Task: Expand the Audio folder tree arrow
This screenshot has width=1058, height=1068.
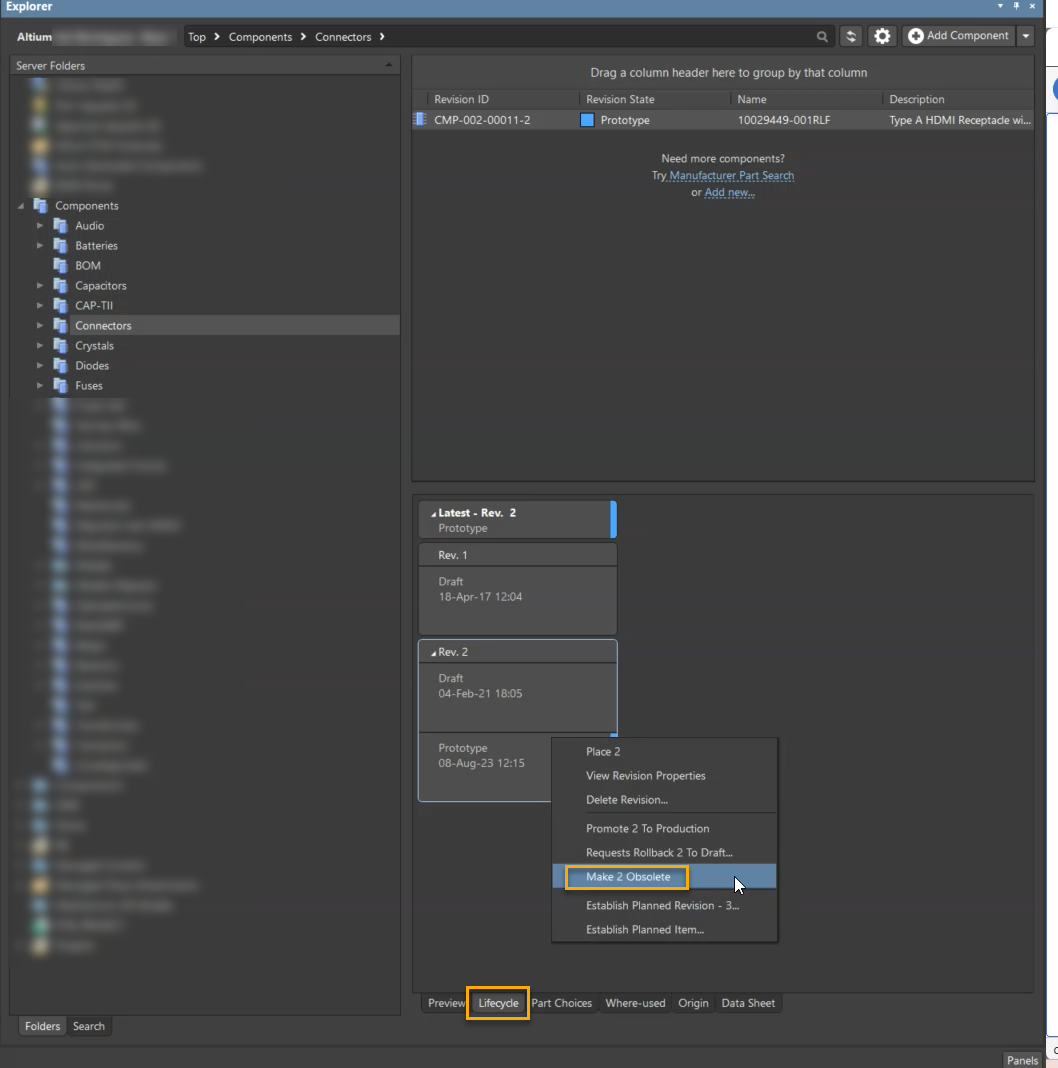Action: (40, 226)
